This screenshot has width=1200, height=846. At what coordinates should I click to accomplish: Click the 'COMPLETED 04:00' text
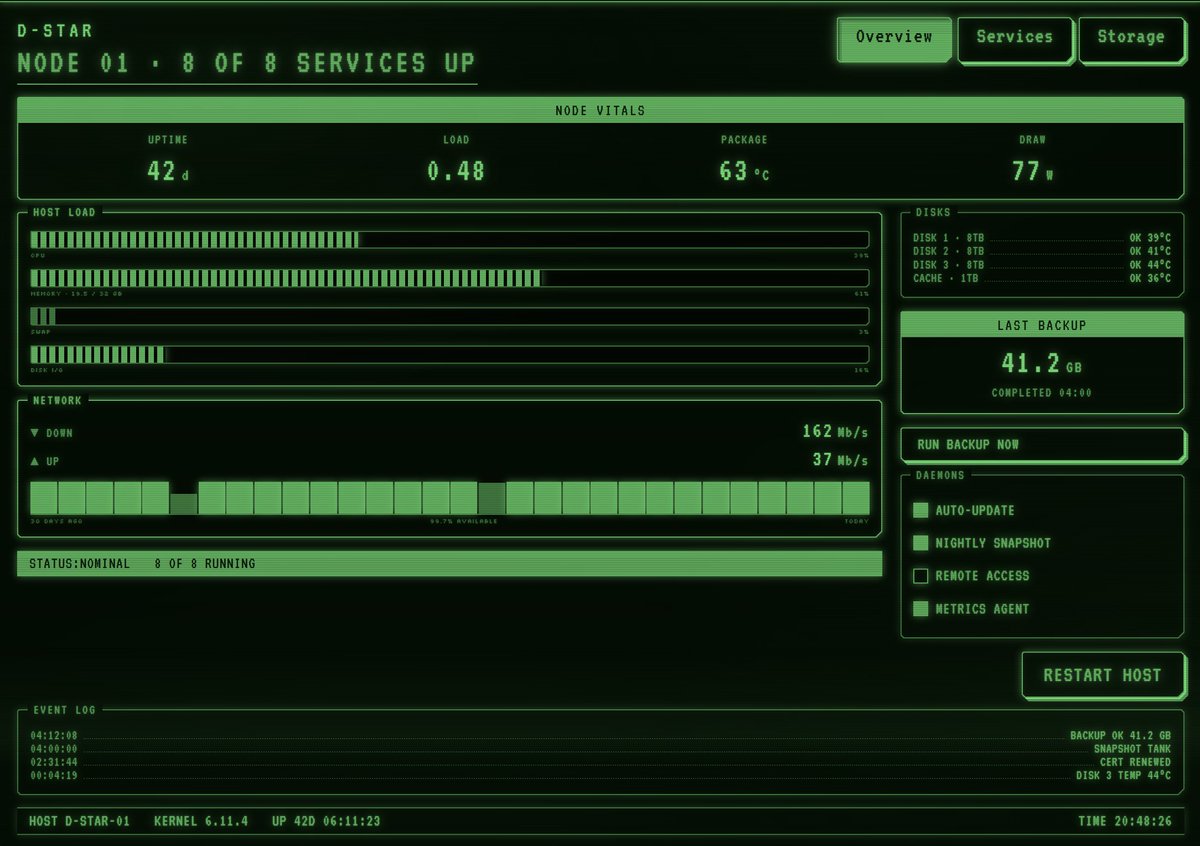[1041, 393]
